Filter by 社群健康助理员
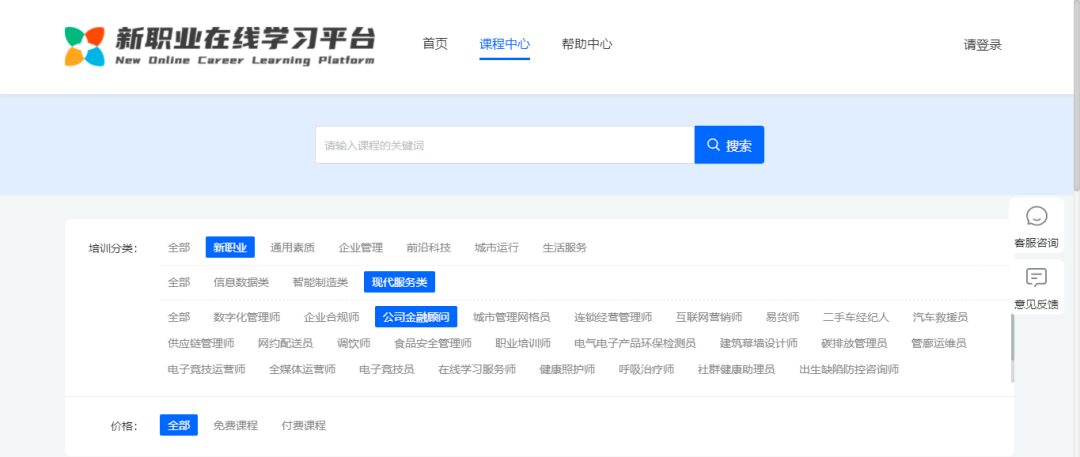The width and height of the screenshot is (1080, 457). pos(736,369)
